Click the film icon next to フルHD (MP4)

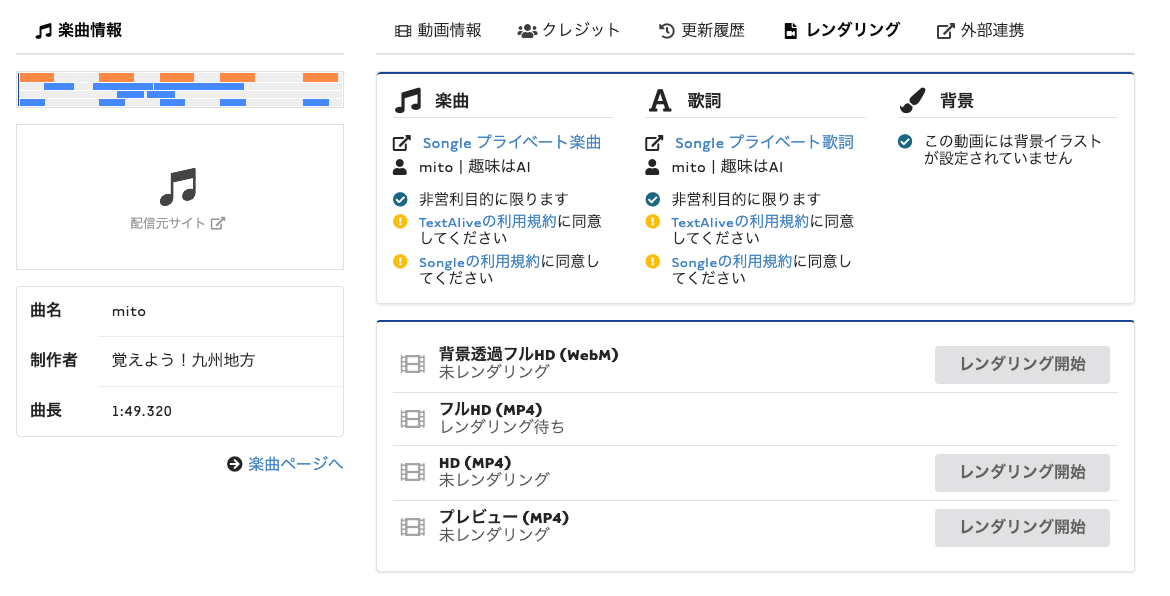(x=412, y=418)
